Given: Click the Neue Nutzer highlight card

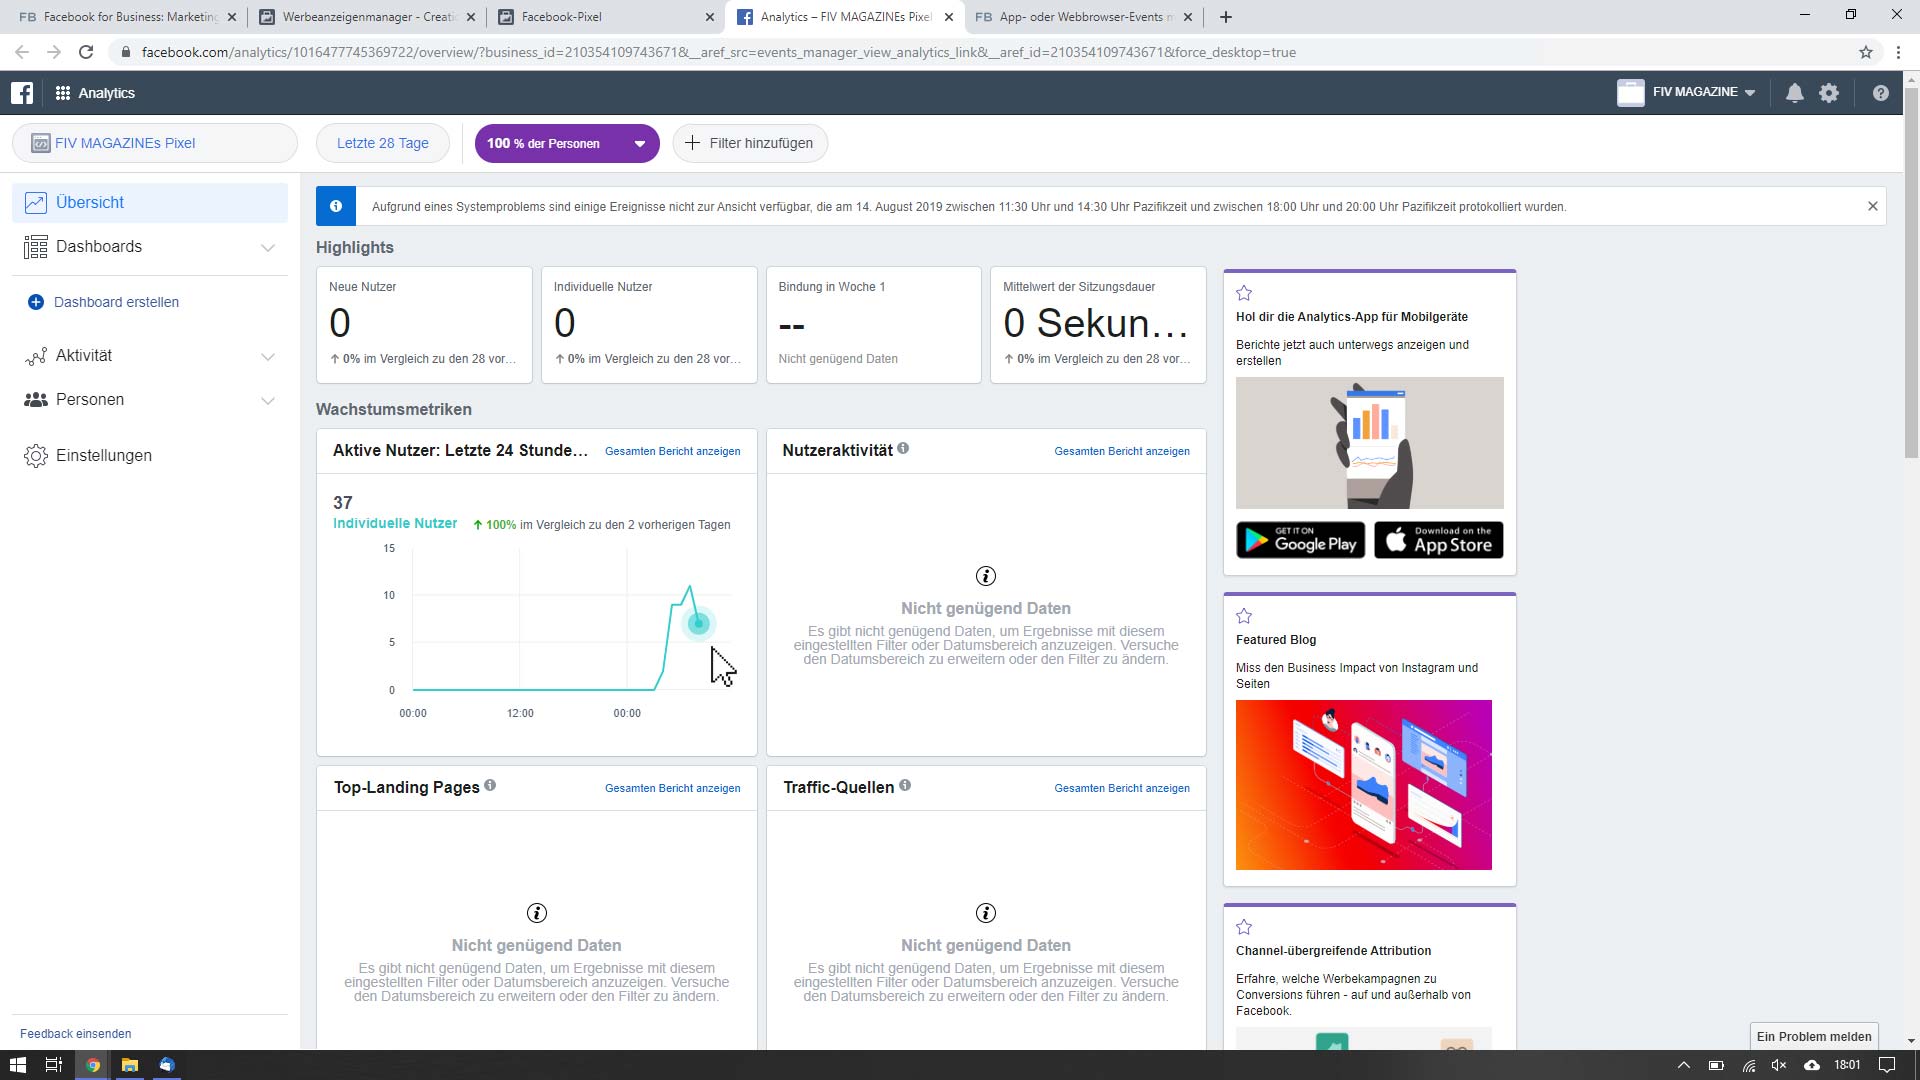Looking at the screenshot, I should pos(424,325).
